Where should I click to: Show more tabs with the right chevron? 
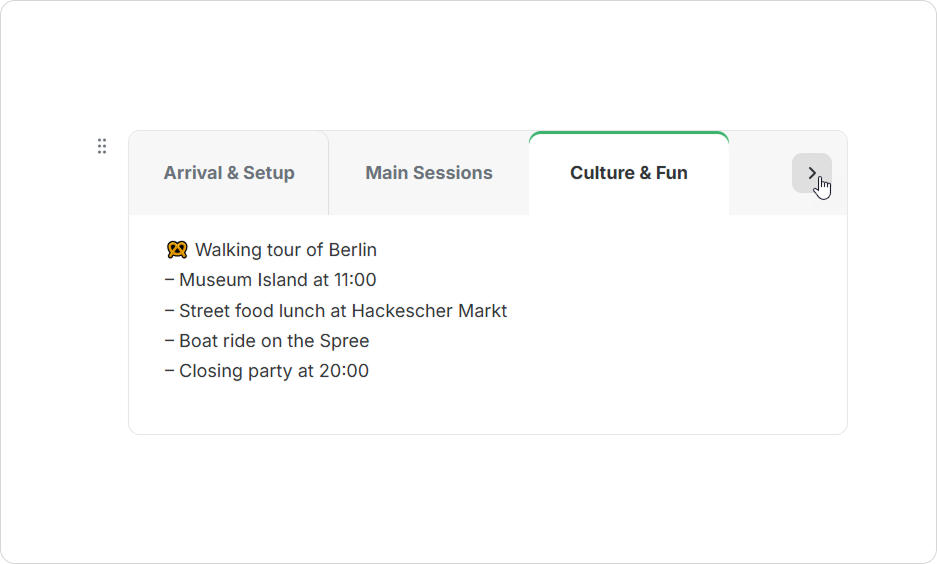pos(812,173)
